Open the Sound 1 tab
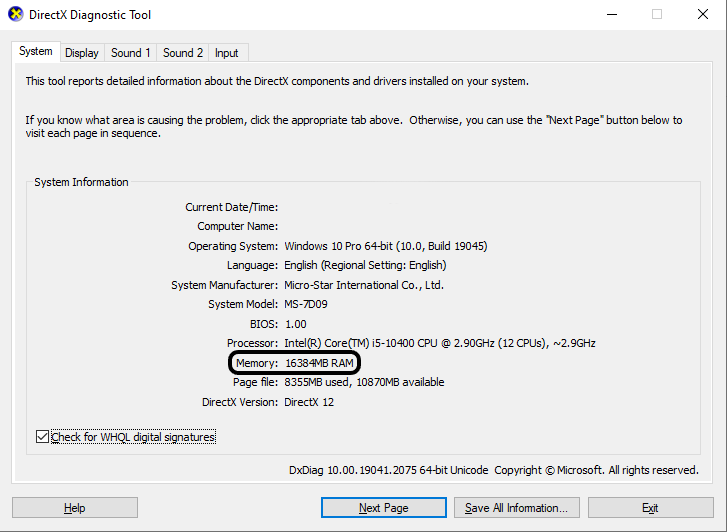Viewport: 727px width, 532px height. point(131,53)
